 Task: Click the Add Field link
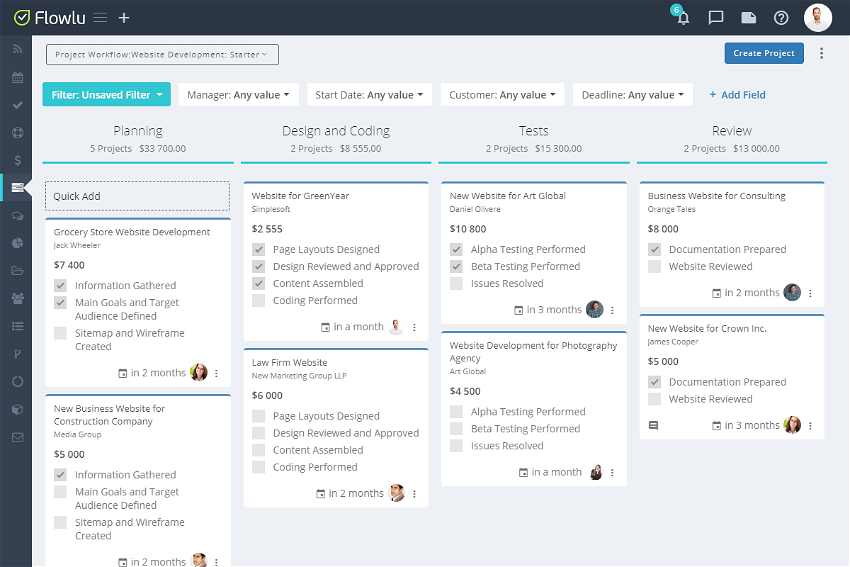pos(737,95)
